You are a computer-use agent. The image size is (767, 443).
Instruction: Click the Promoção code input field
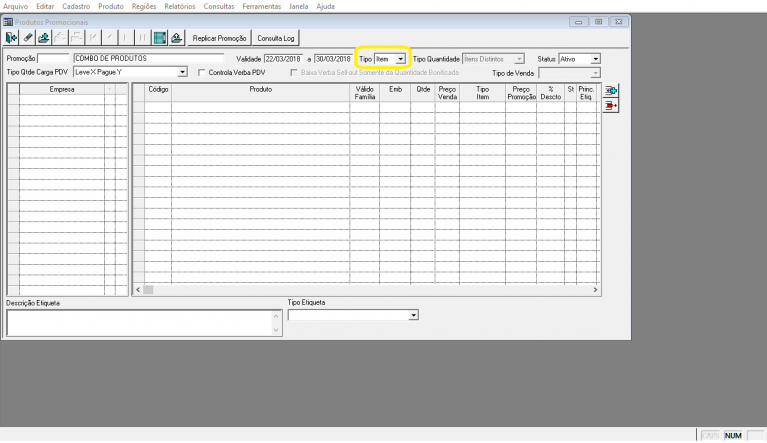53,58
